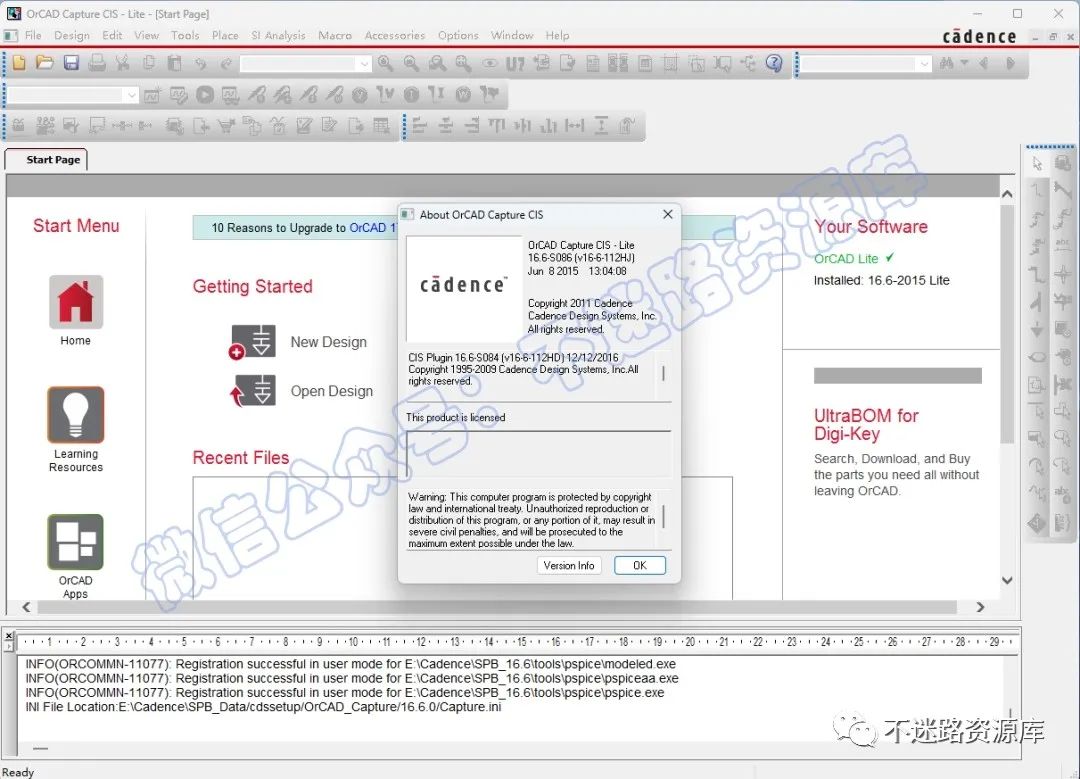Select the Start Page tab
This screenshot has width=1080, height=779.
pyautogui.click(x=47, y=159)
